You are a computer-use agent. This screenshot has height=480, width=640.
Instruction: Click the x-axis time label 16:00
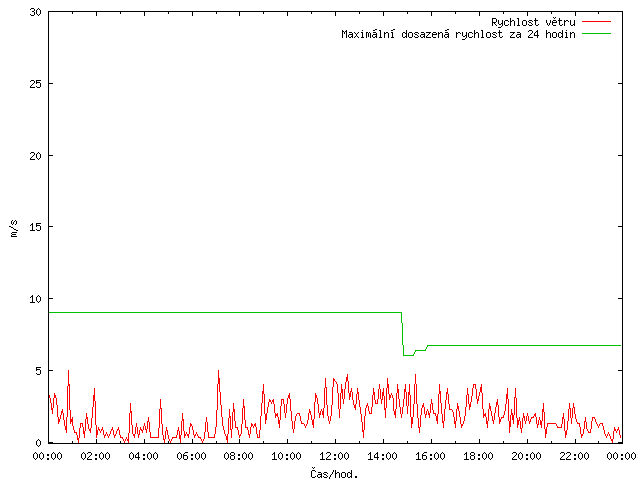(430, 456)
